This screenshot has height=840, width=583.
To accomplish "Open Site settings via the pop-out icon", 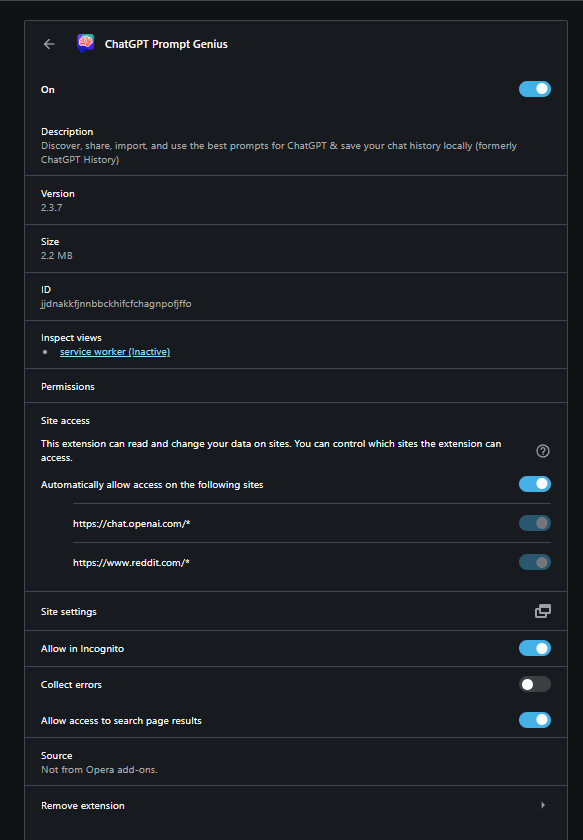I will click(542, 610).
